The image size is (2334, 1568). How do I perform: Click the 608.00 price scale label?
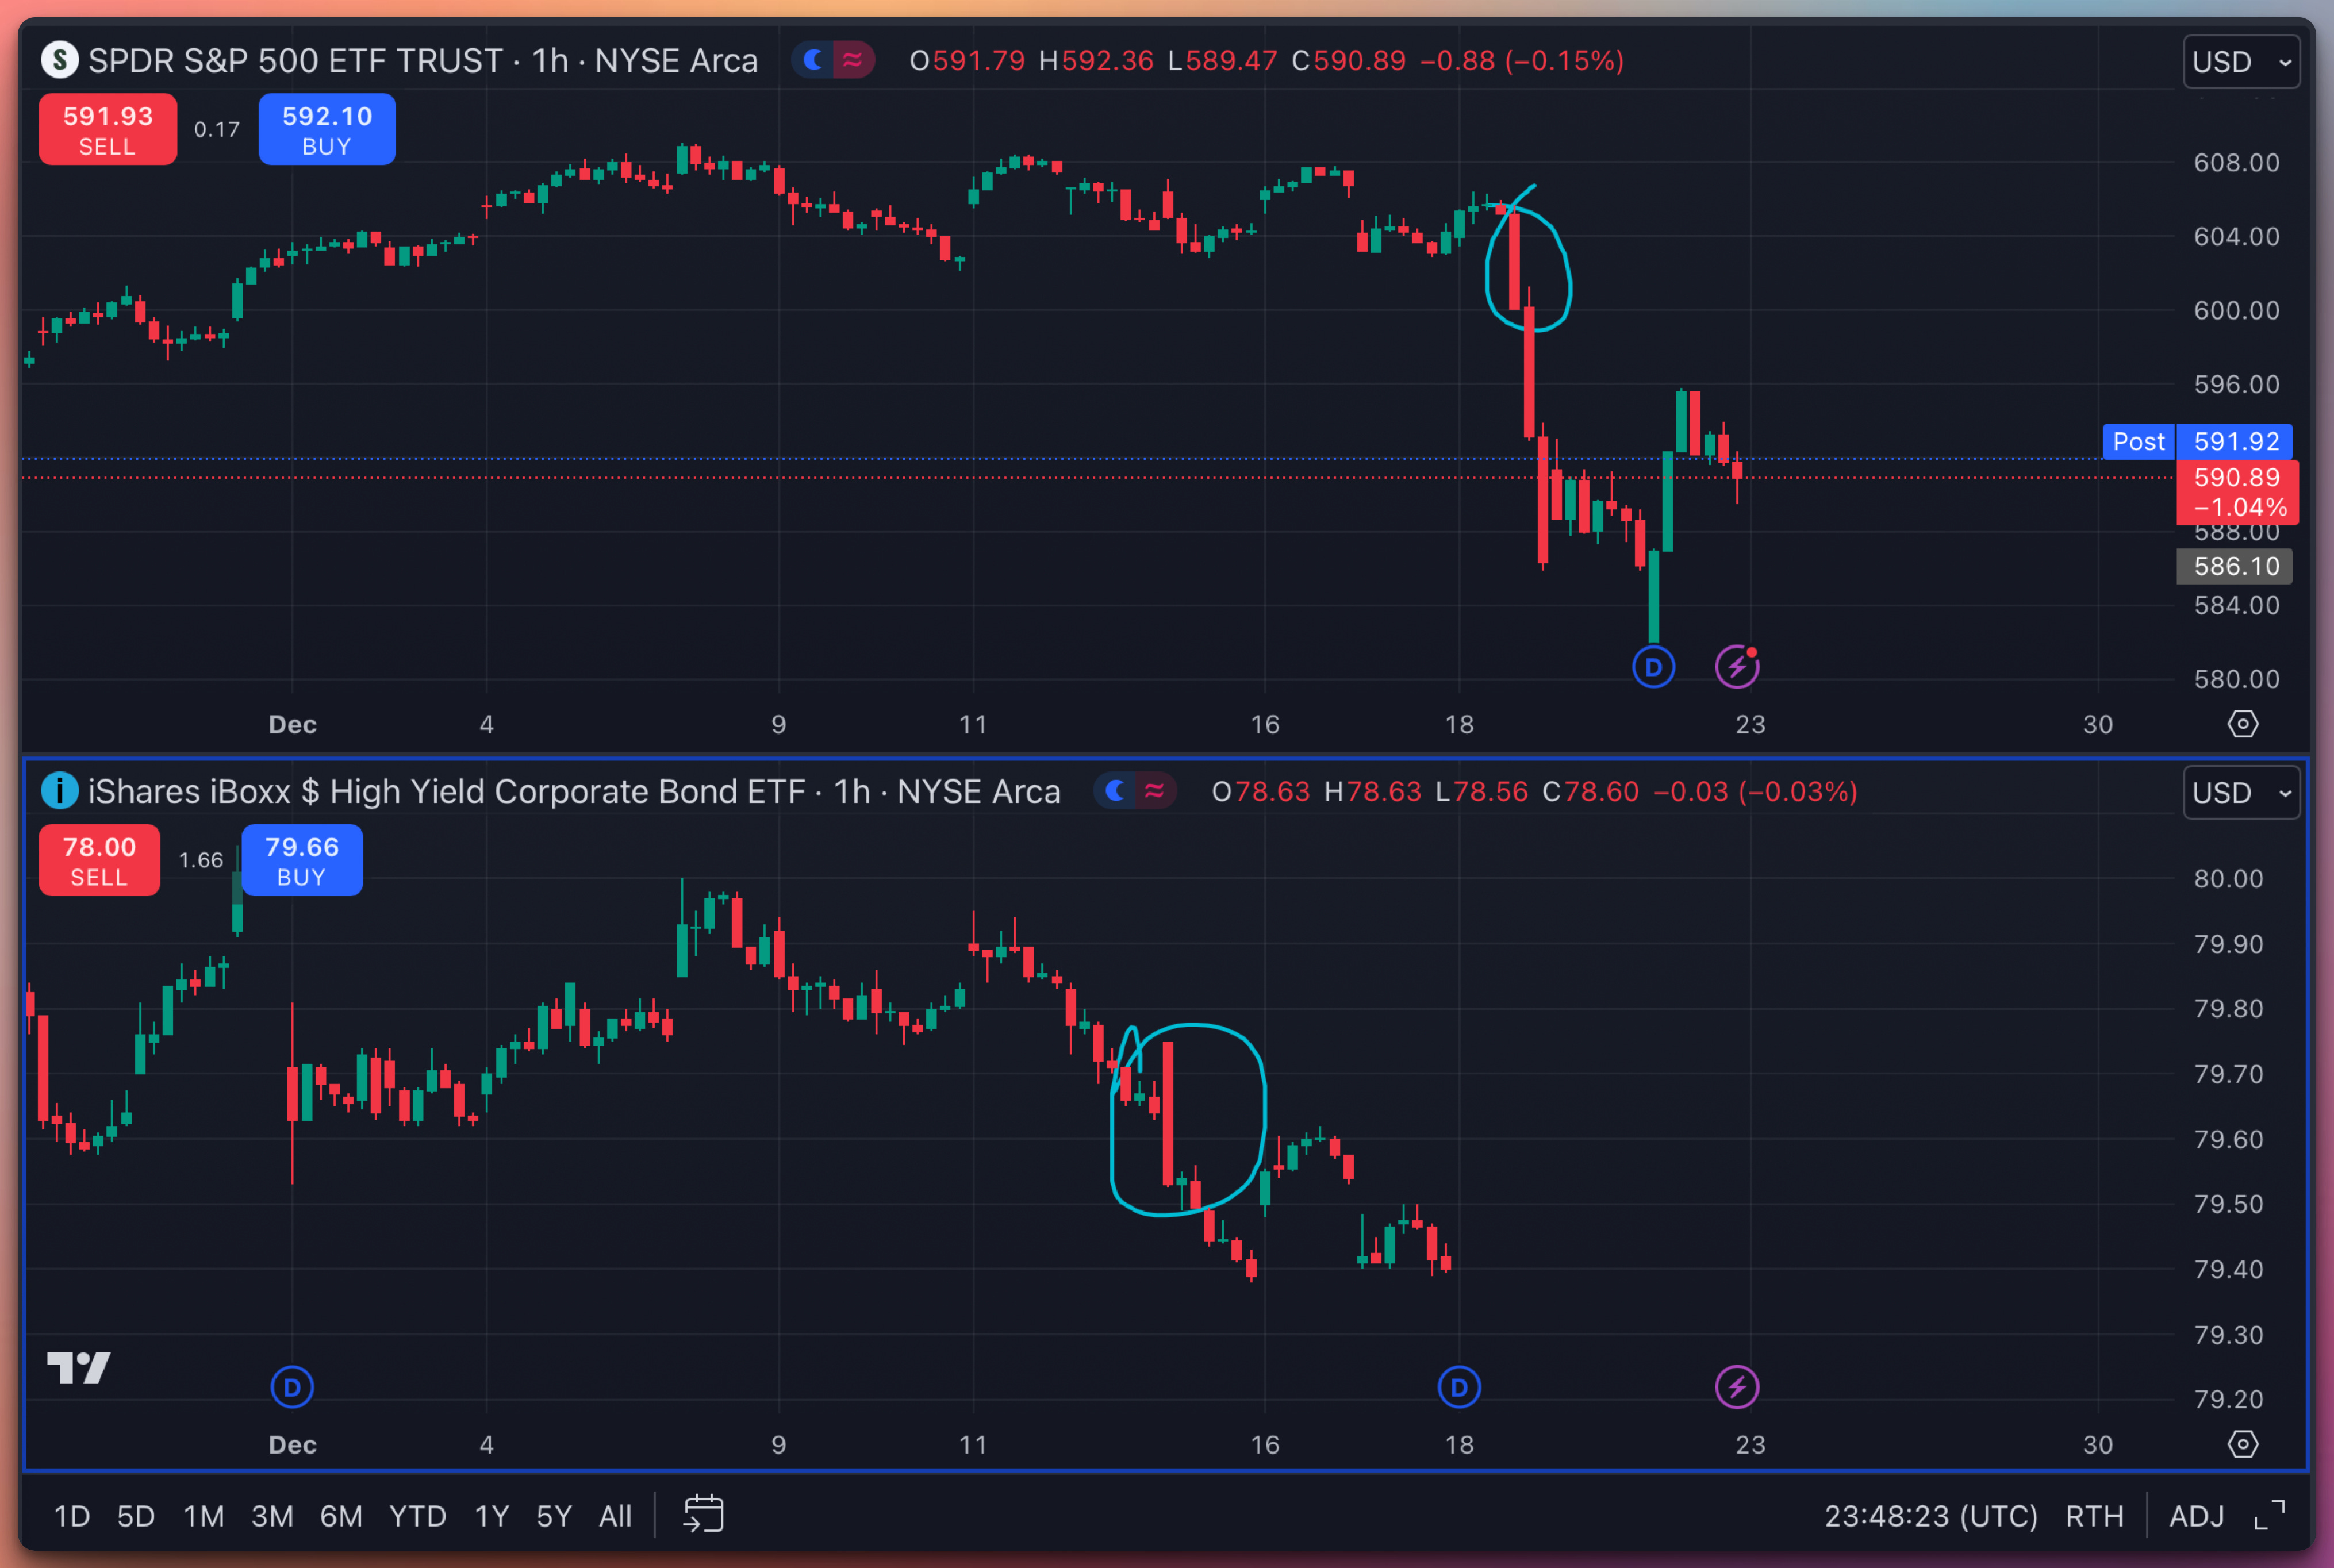[2236, 162]
